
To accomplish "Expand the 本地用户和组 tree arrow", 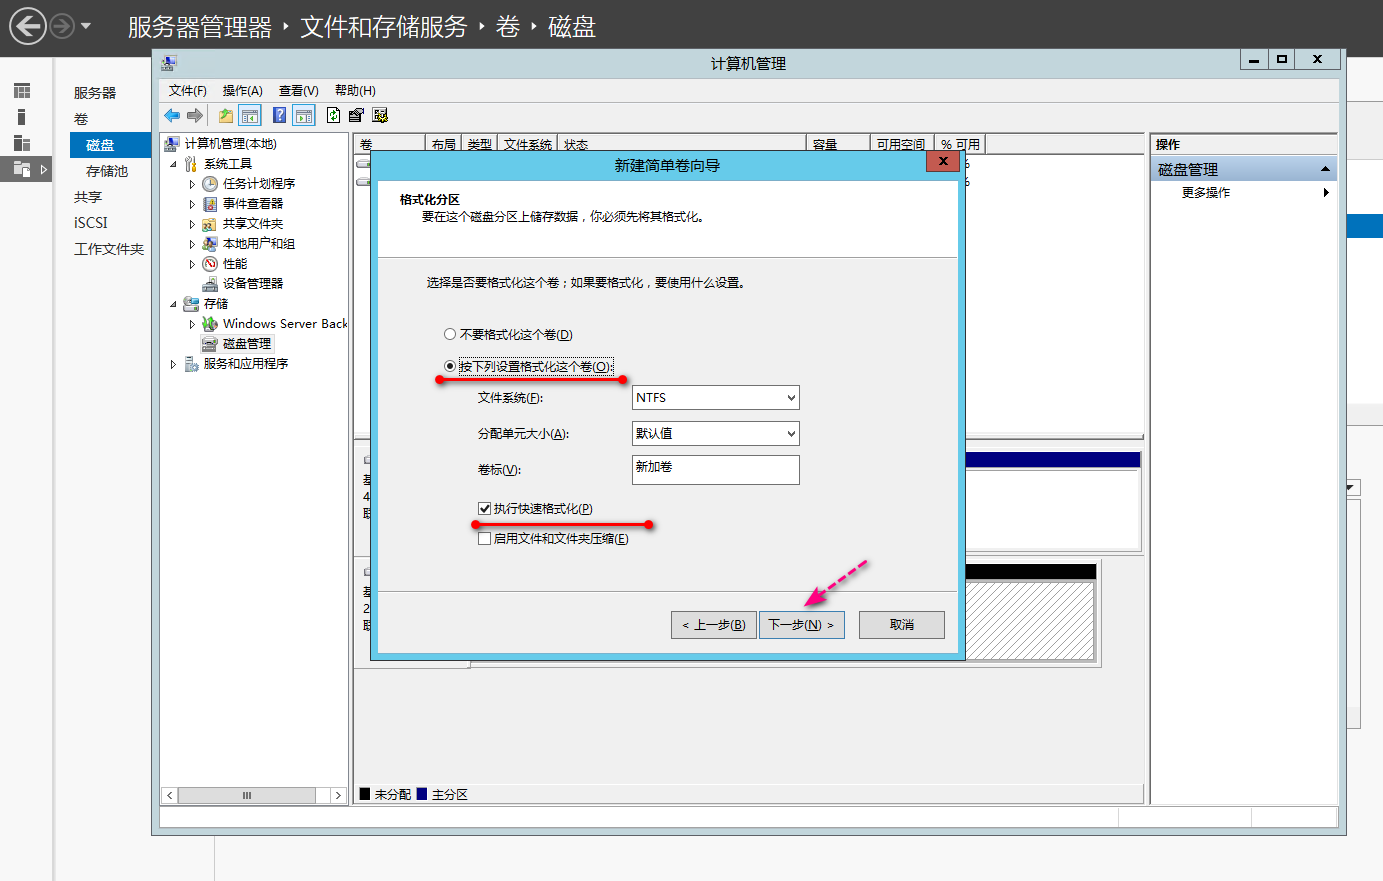I will 192,244.
